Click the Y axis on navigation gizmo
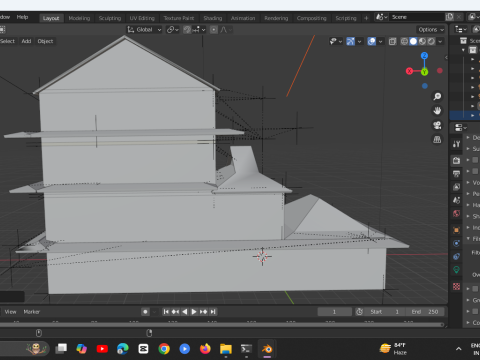This screenshot has height=360, width=480. 424,72
